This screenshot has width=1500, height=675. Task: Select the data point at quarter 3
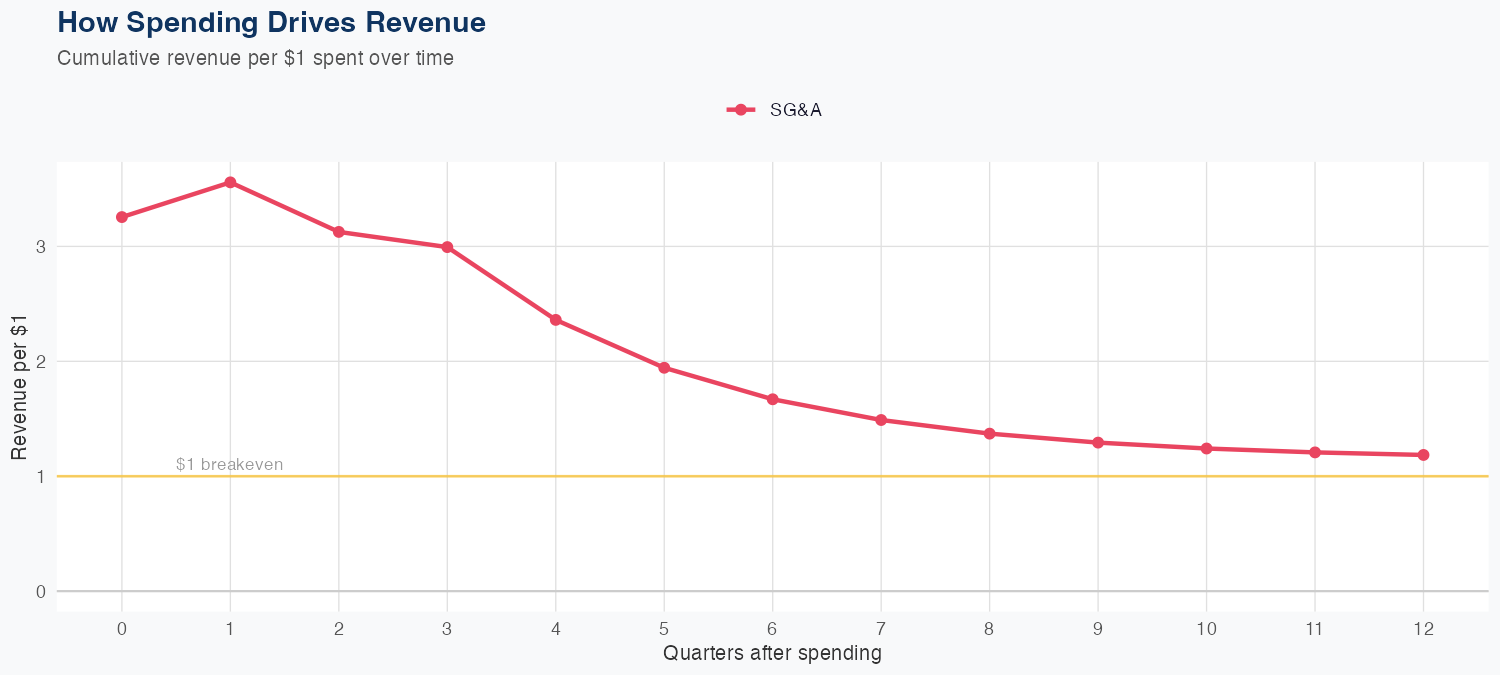pyautogui.click(x=447, y=247)
